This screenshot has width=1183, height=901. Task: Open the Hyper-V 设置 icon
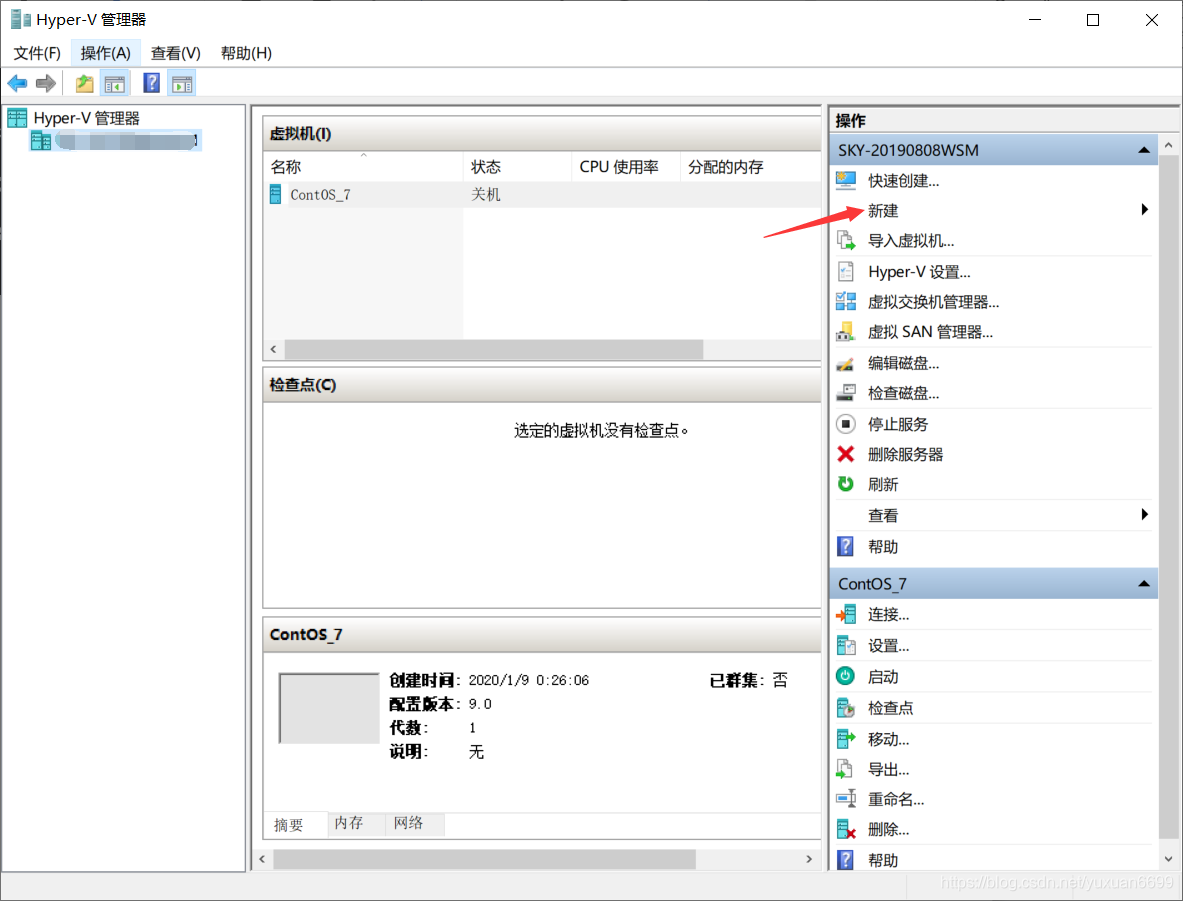(846, 272)
